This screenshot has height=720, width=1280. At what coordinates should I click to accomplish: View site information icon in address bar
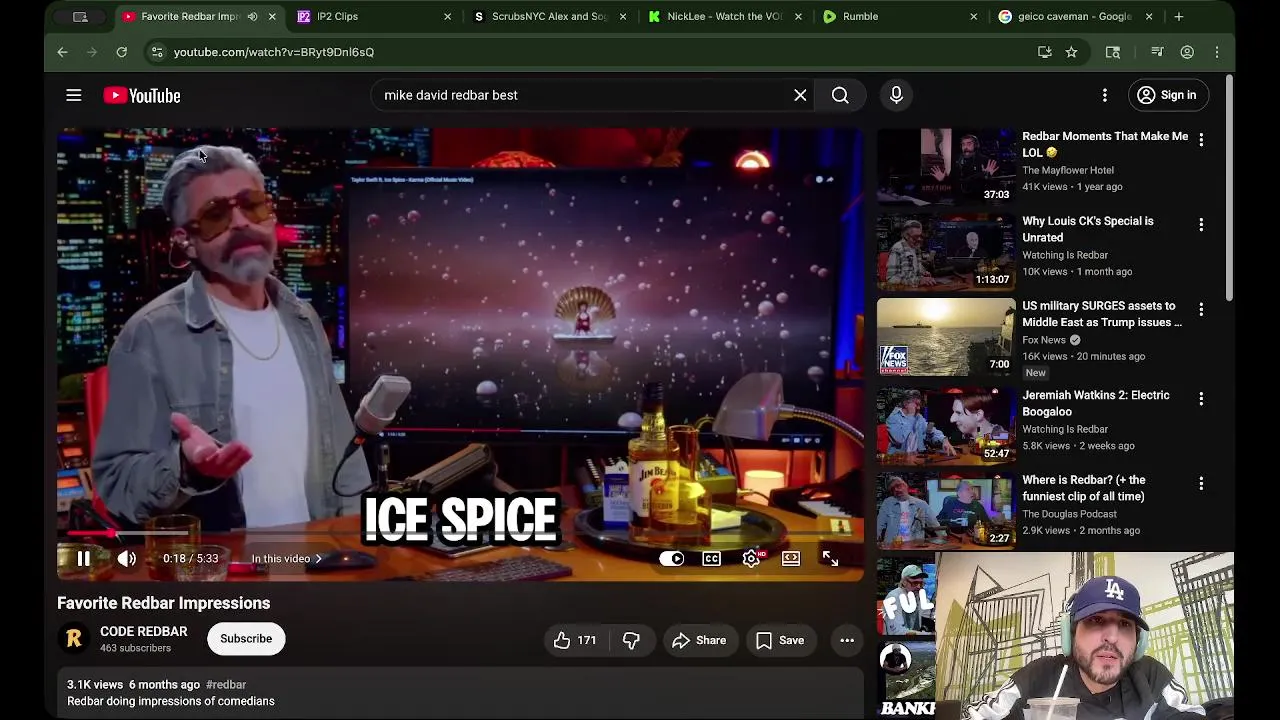[157, 52]
